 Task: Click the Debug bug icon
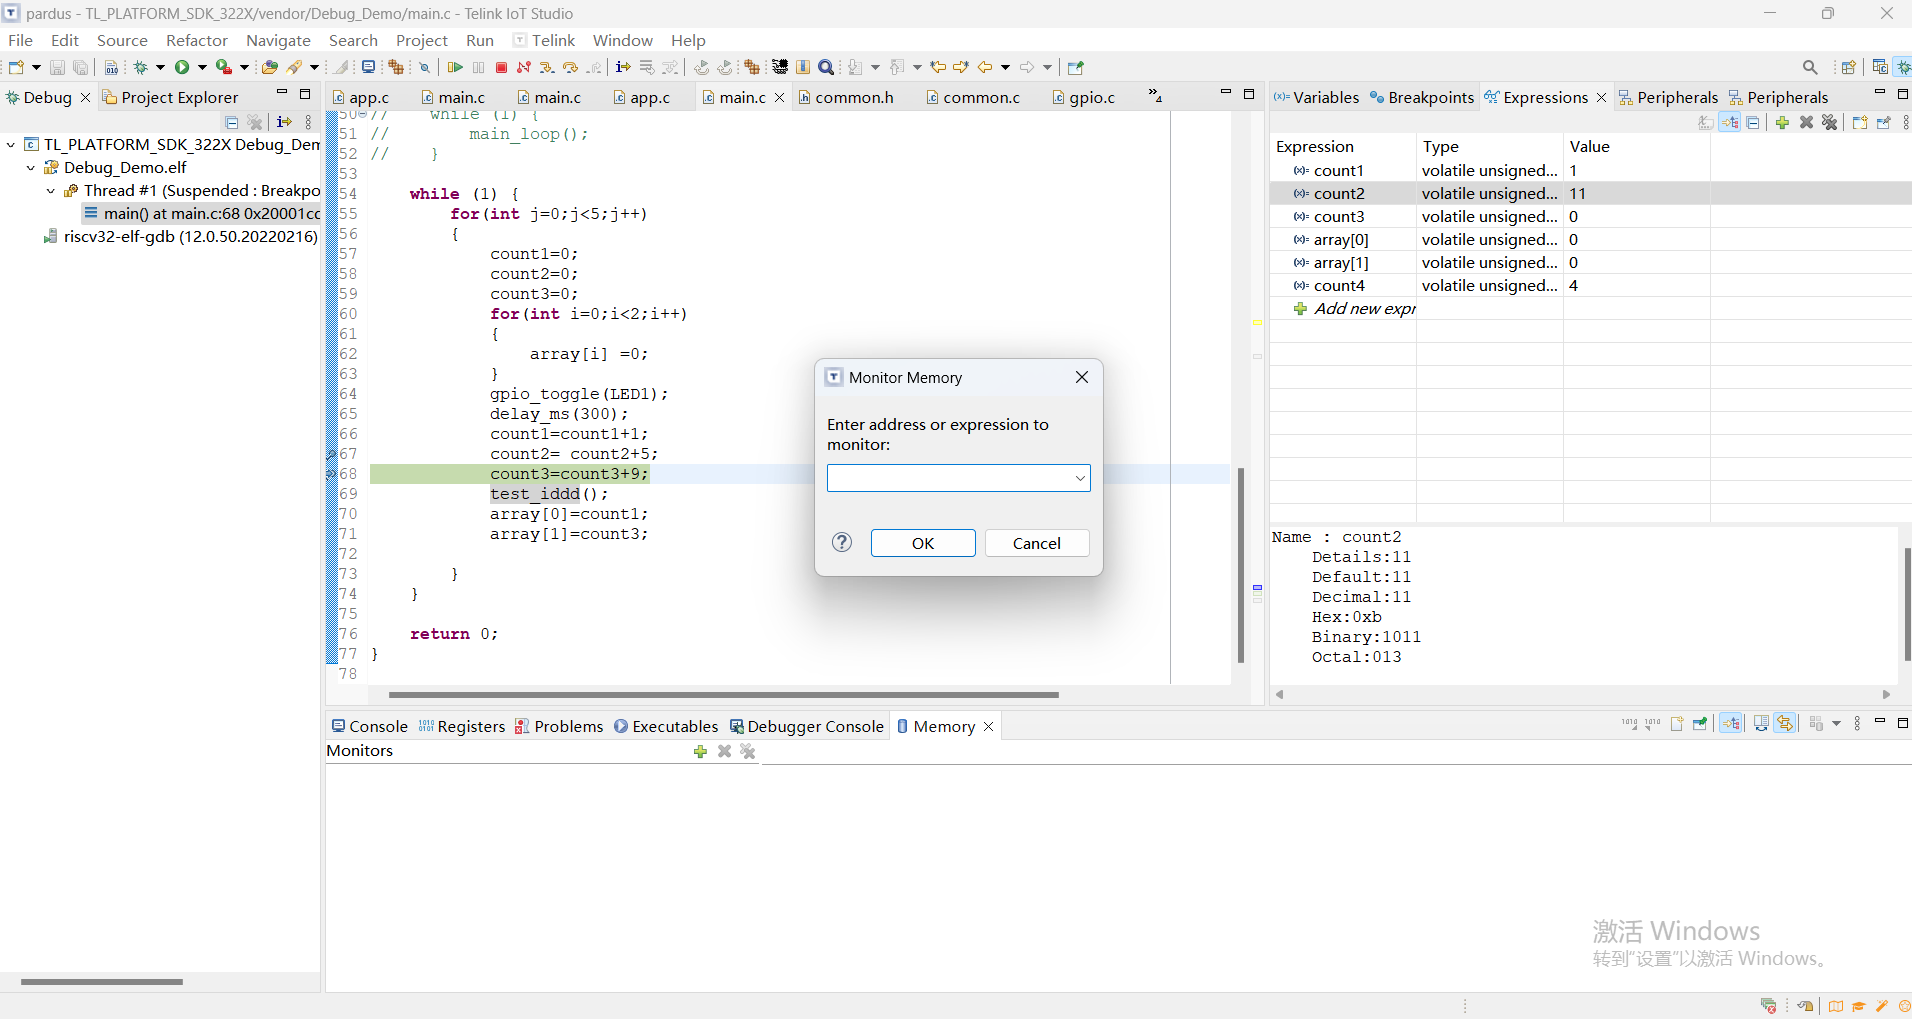(140, 67)
